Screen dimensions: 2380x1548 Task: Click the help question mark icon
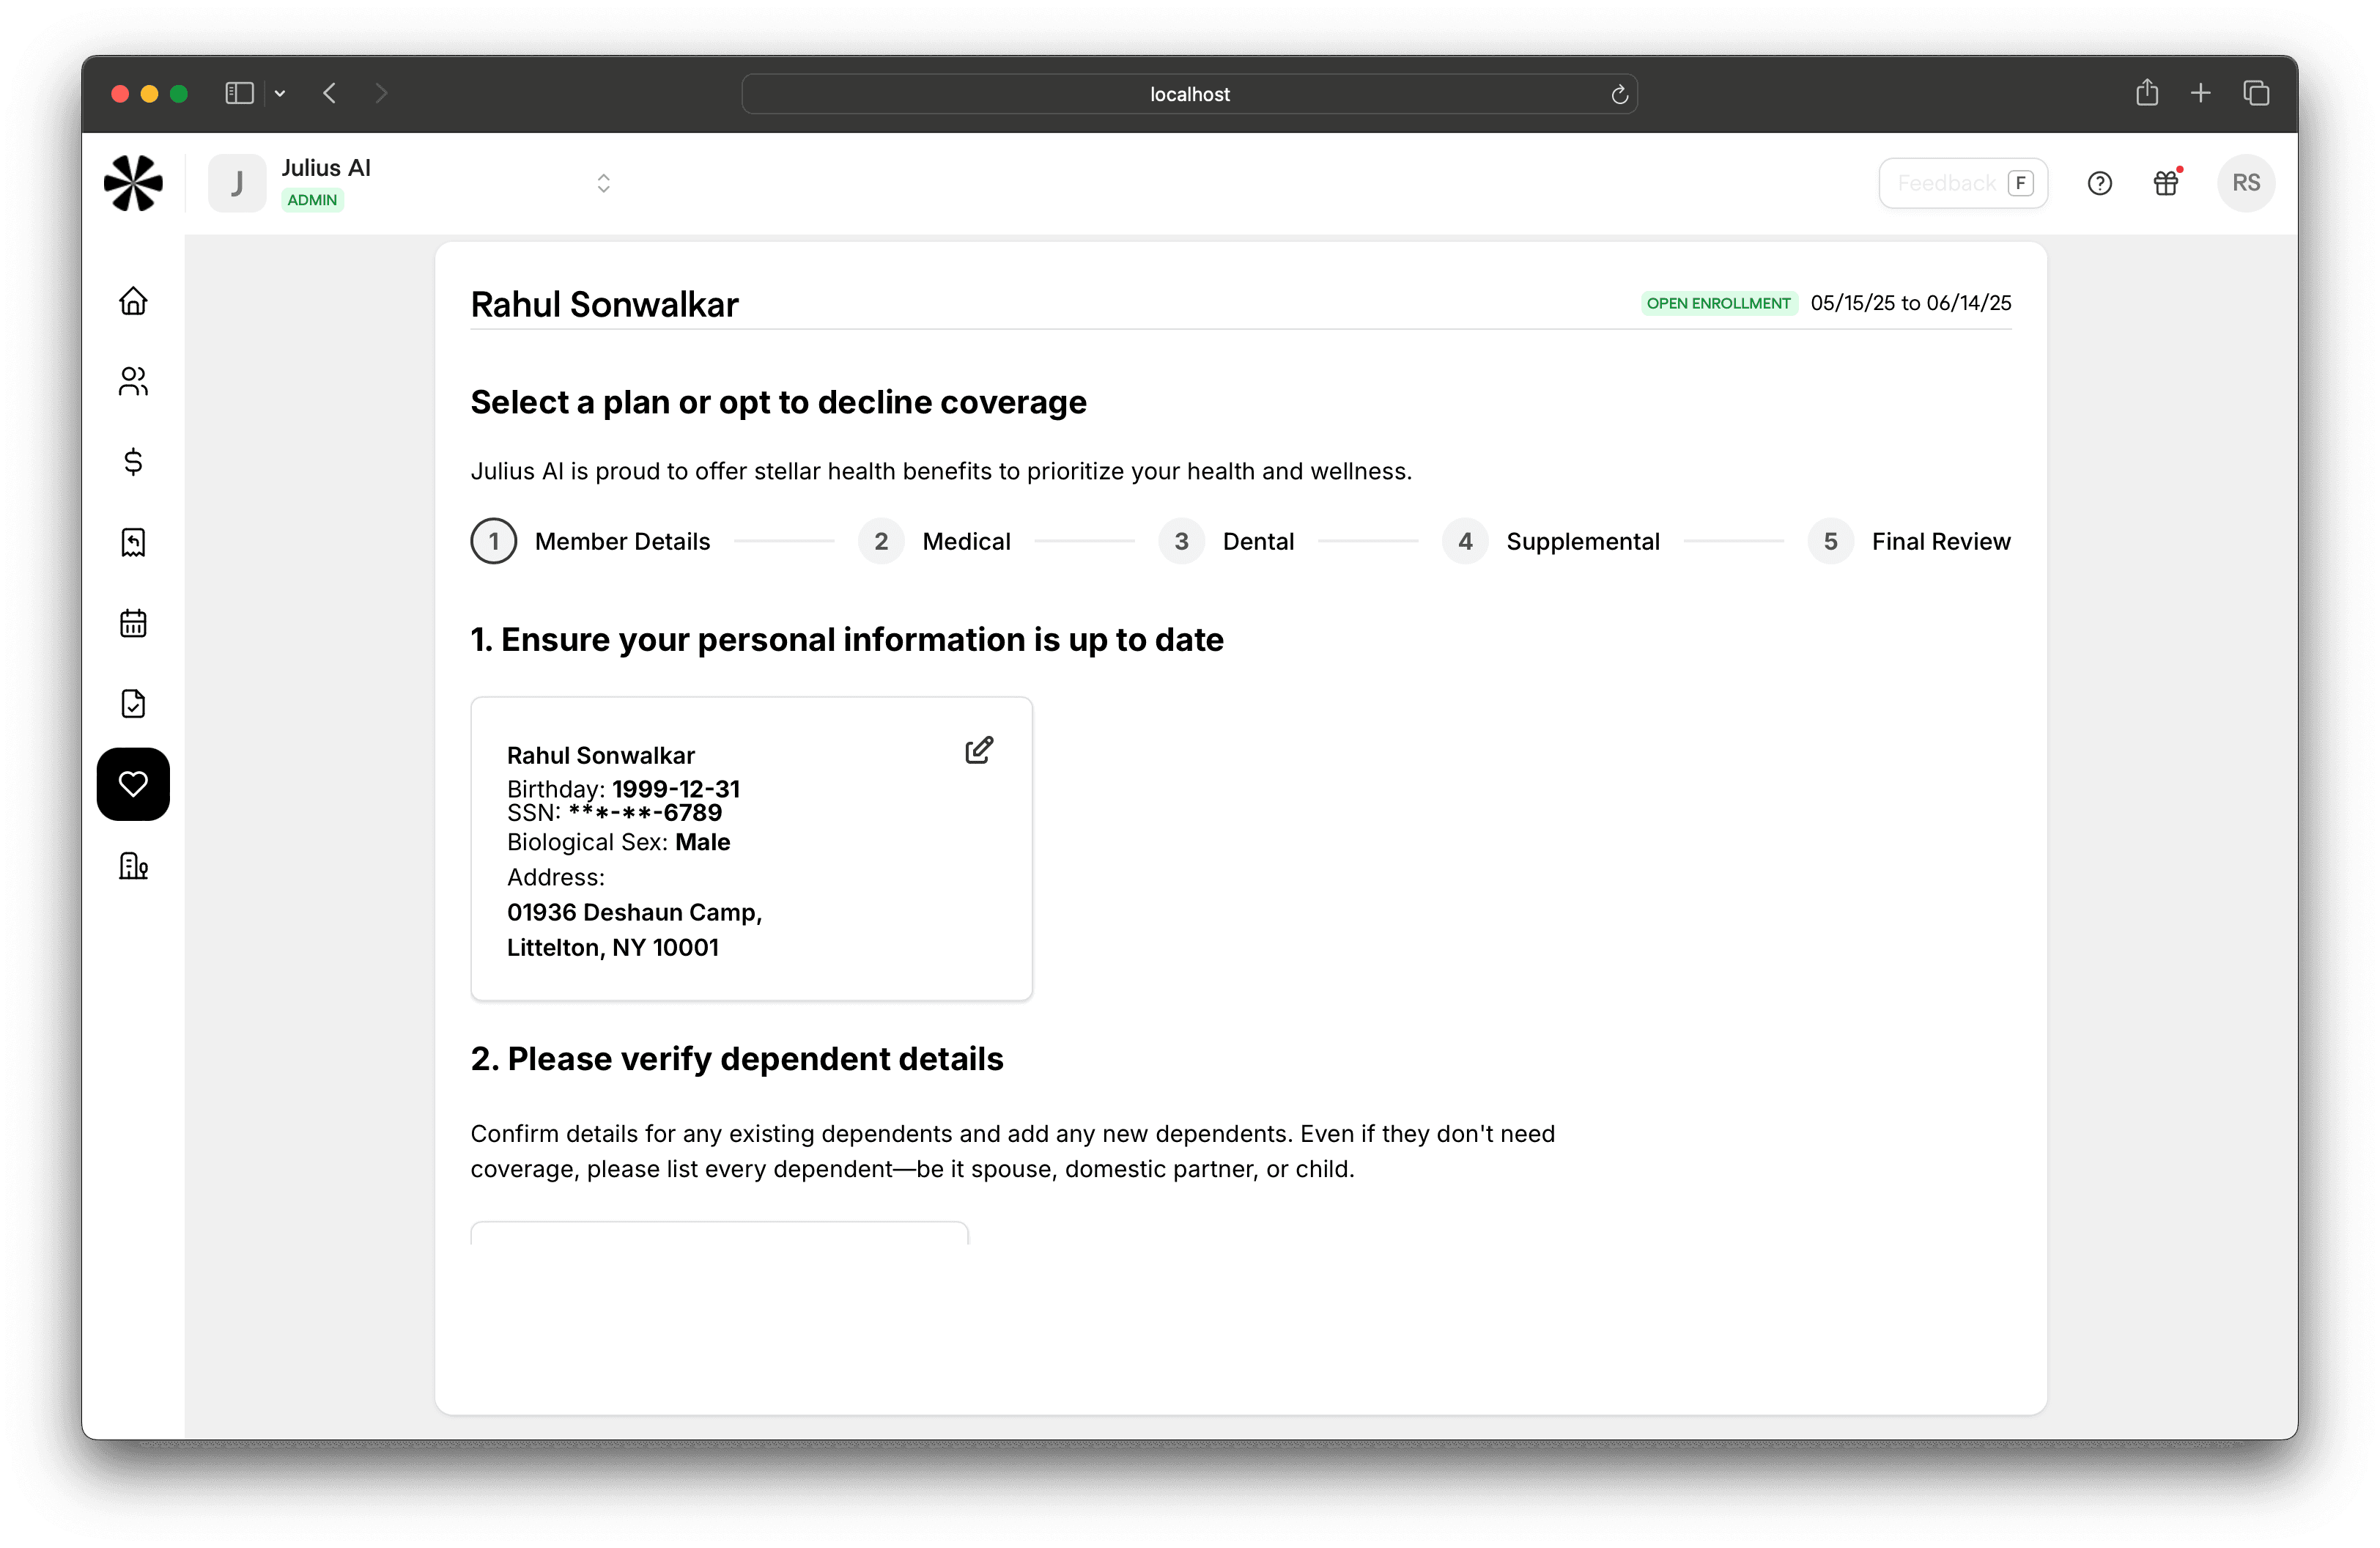(2099, 183)
